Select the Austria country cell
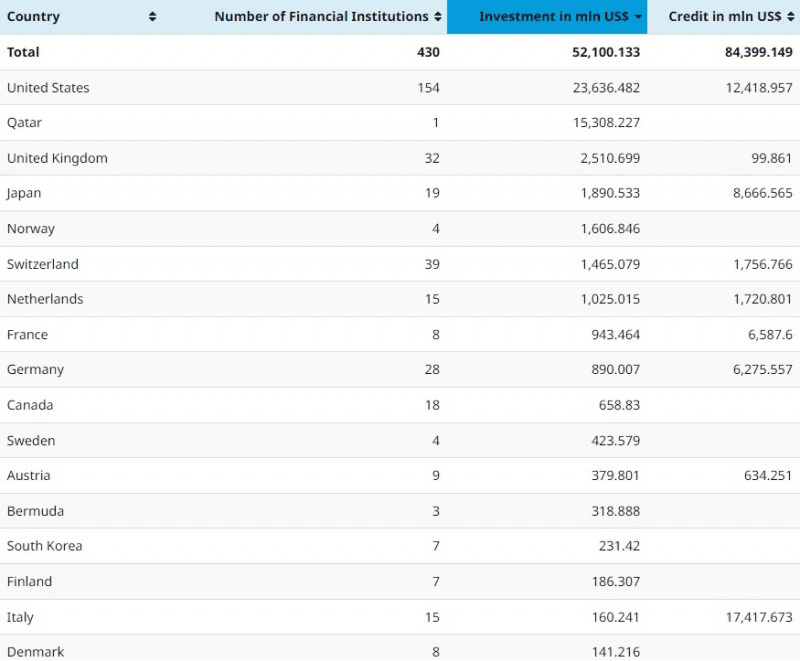 29,476
